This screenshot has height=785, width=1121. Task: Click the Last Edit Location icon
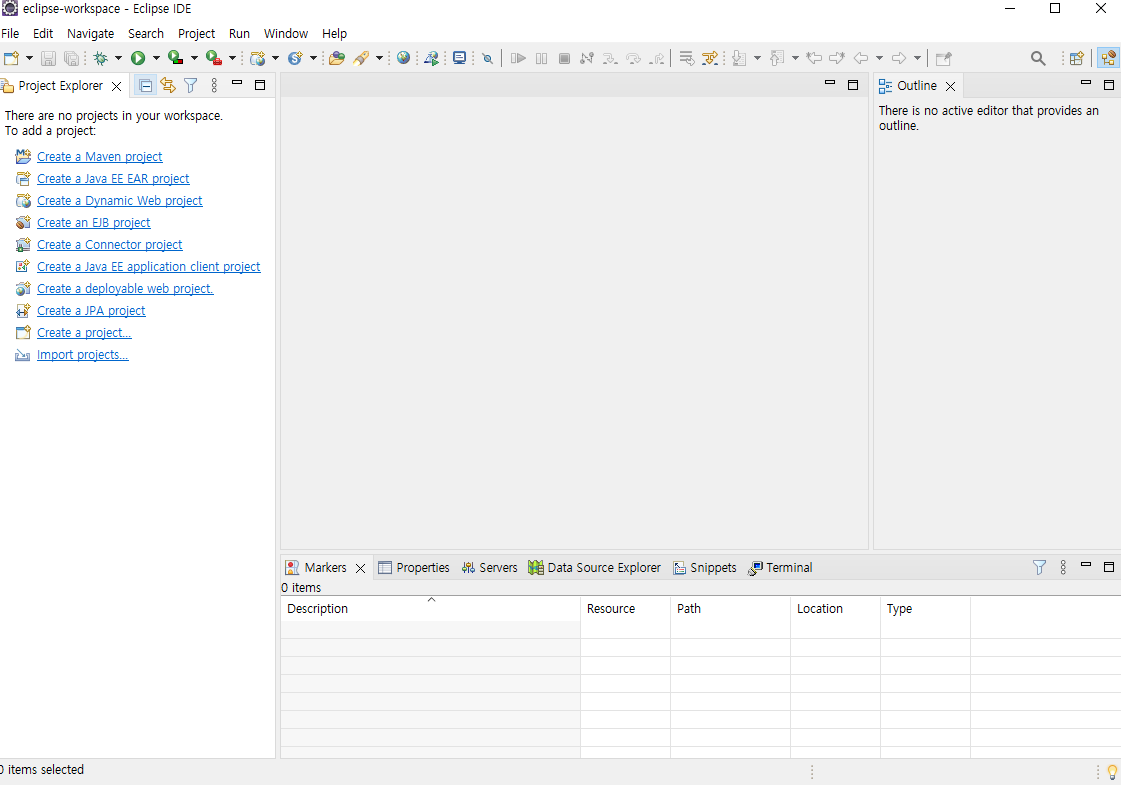(814, 58)
